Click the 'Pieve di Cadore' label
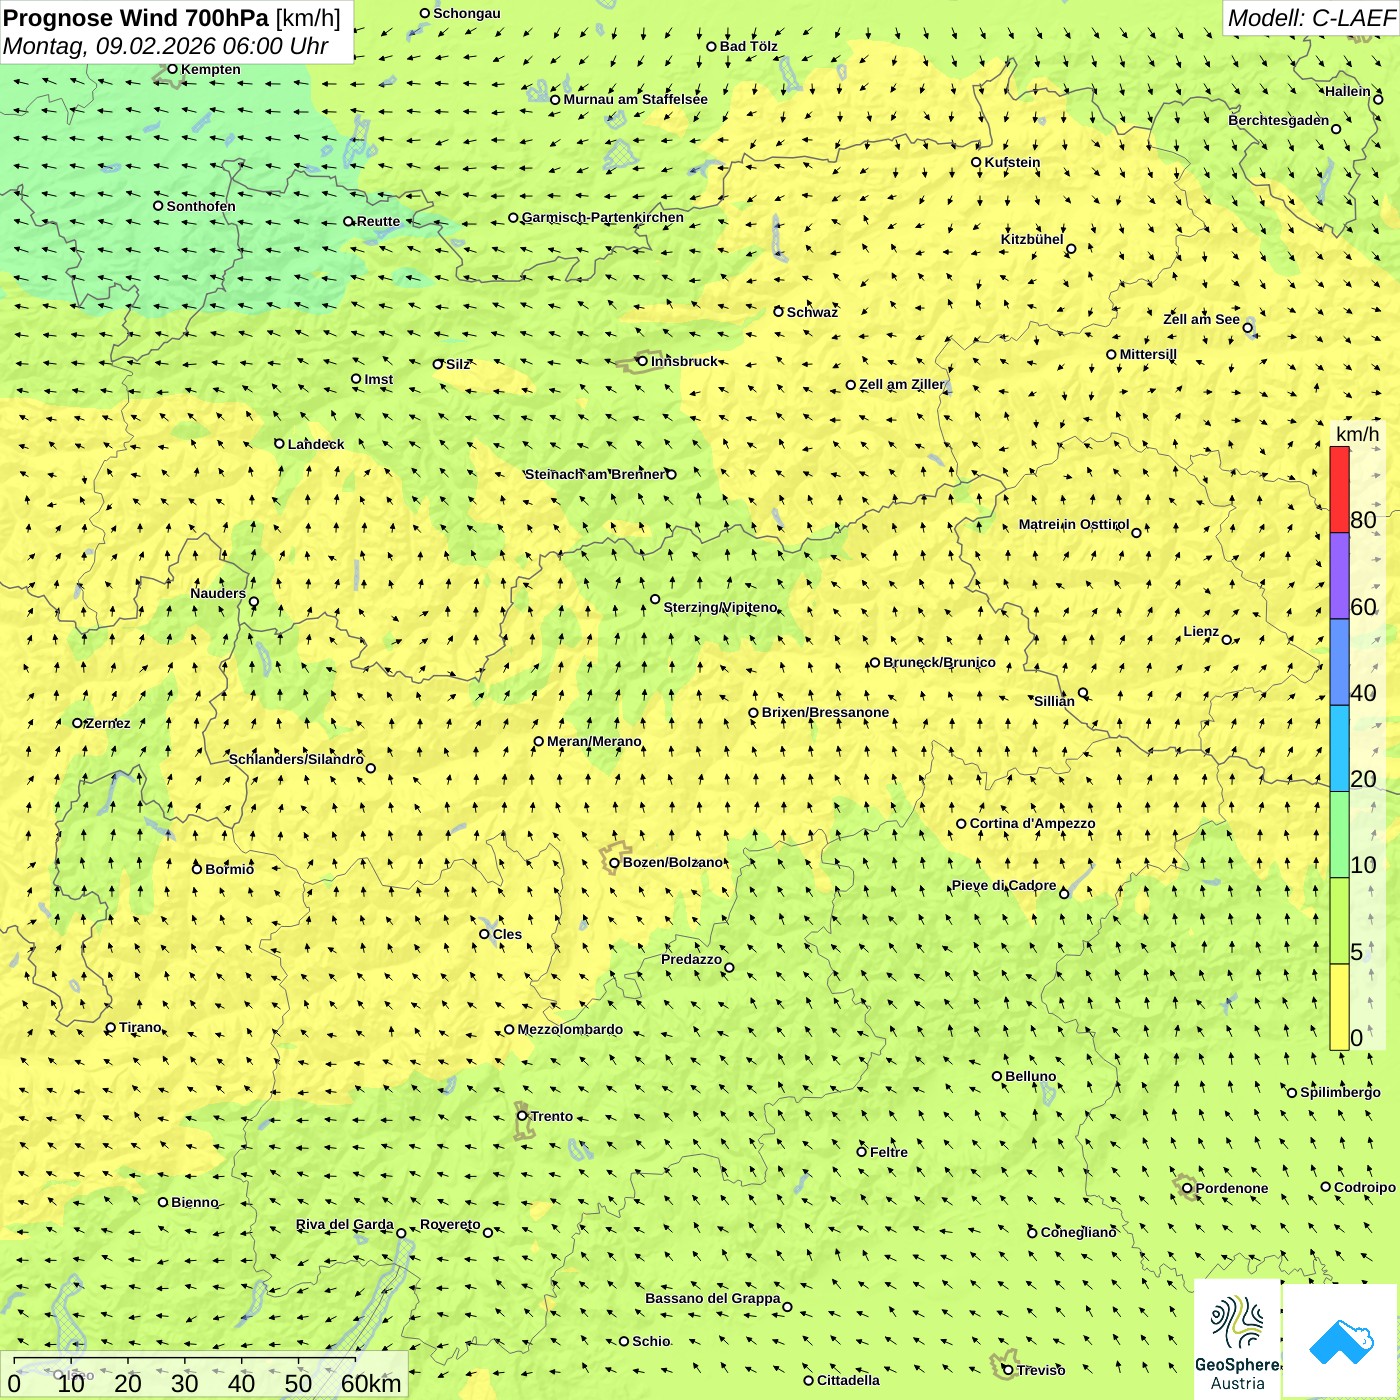Image resolution: width=1400 pixels, height=1400 pixels. (1004, 885)
